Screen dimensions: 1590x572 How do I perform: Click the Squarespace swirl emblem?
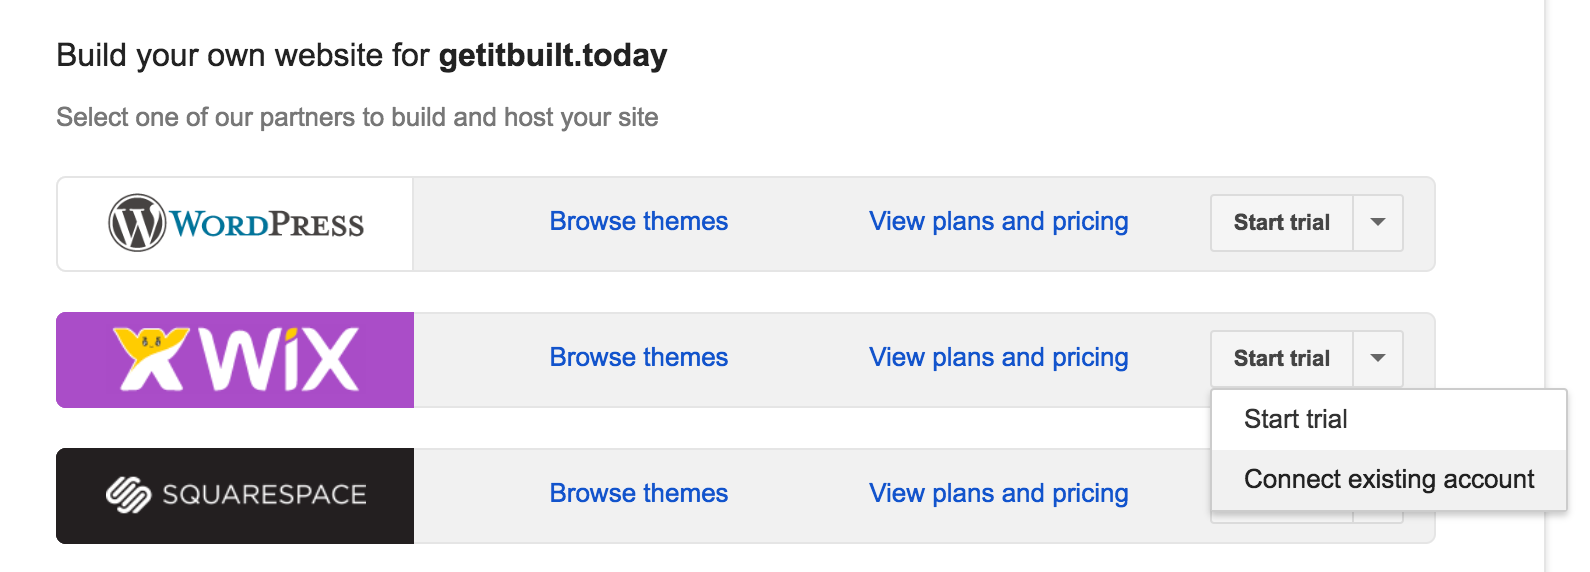coord(128,494)
